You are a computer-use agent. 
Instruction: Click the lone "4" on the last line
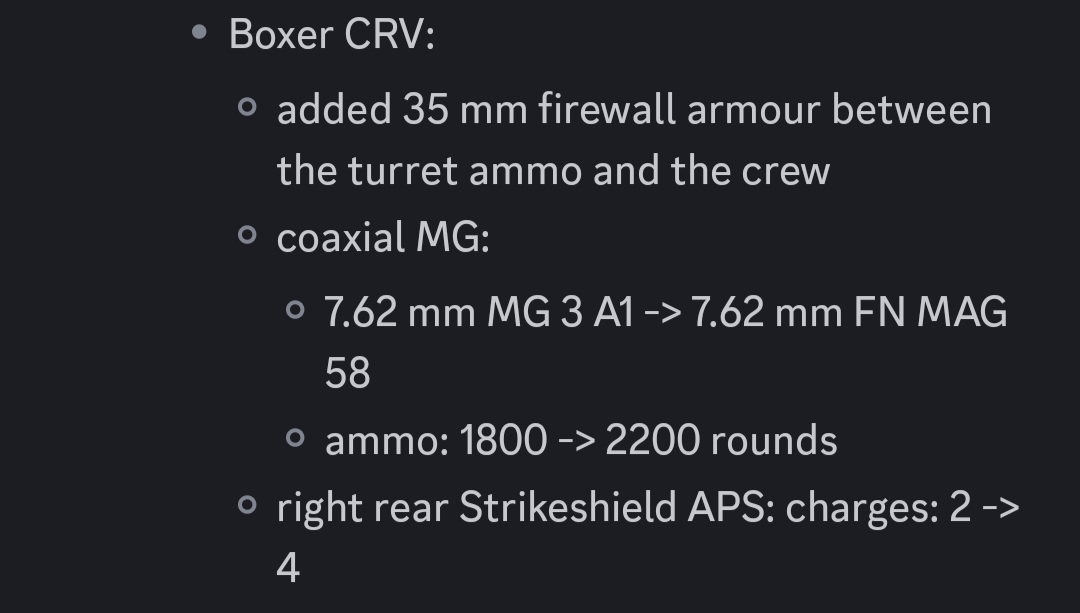[288, 568]
